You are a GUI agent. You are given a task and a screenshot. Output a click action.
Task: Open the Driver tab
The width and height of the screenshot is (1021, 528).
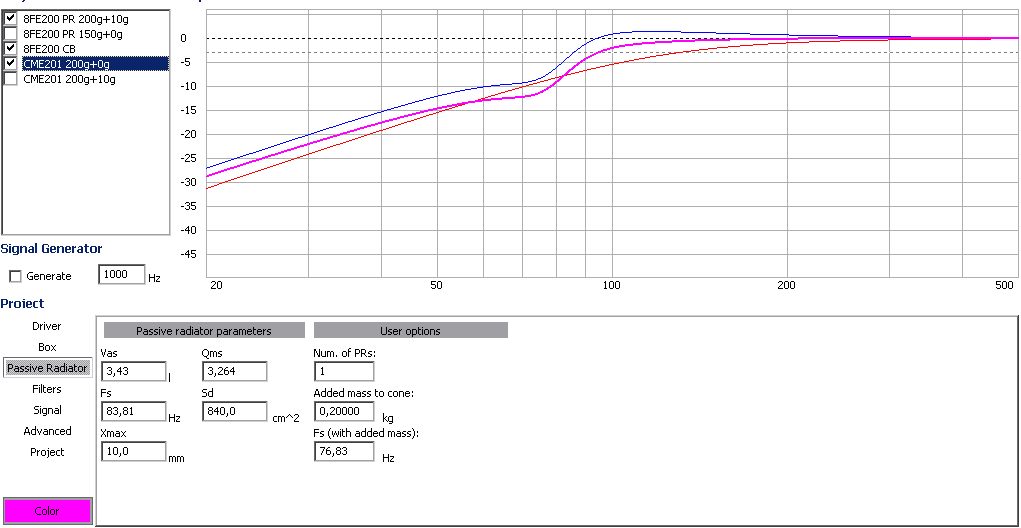point(47,326)
